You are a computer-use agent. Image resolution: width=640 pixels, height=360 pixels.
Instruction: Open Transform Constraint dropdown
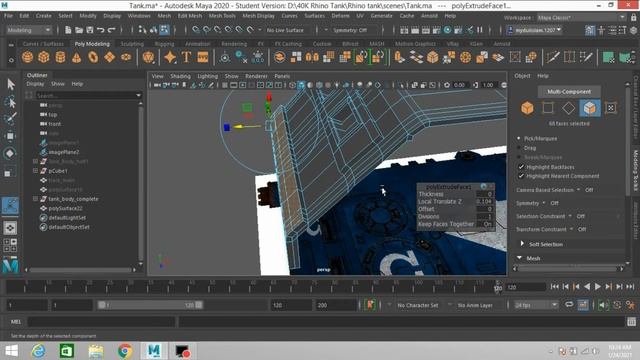(571, 229)
